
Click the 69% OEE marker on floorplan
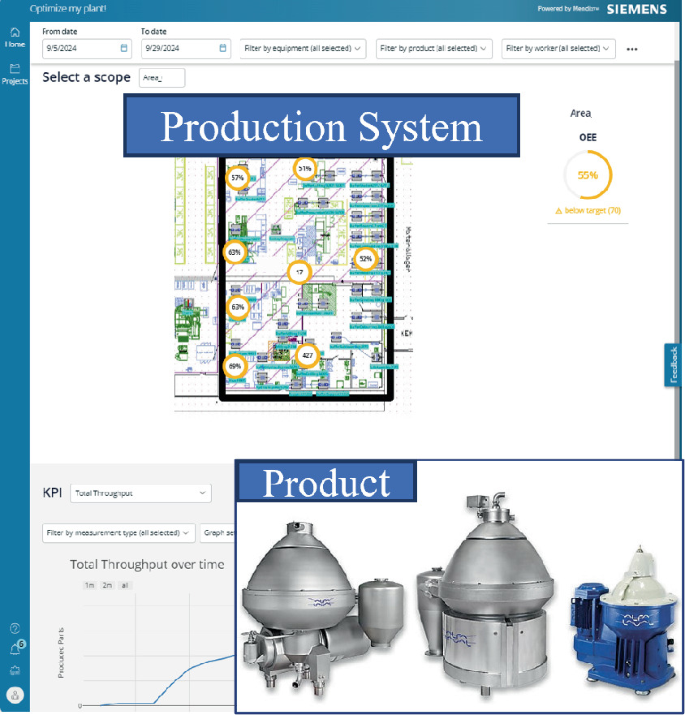point(234,366)
